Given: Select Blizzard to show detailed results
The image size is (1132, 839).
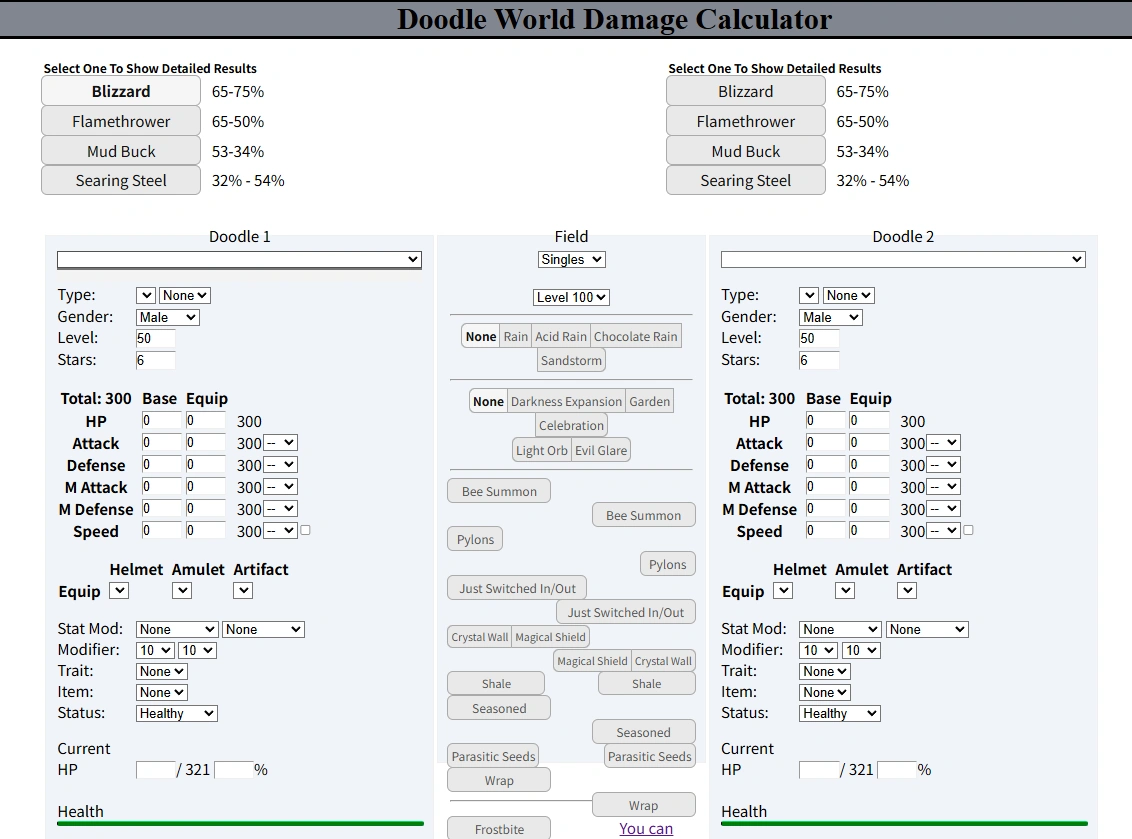Looking at the screenshot, I should (120, 90).
